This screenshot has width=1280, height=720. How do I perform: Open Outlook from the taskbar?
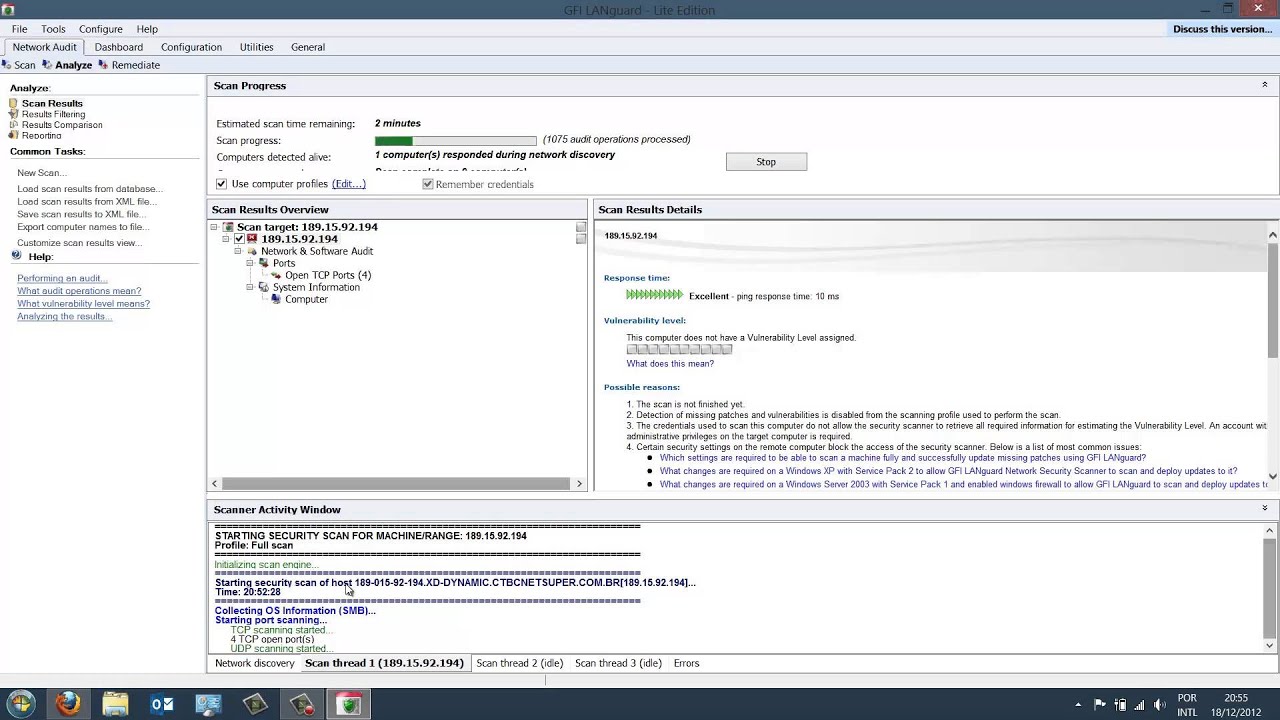[x=162, y=704]
